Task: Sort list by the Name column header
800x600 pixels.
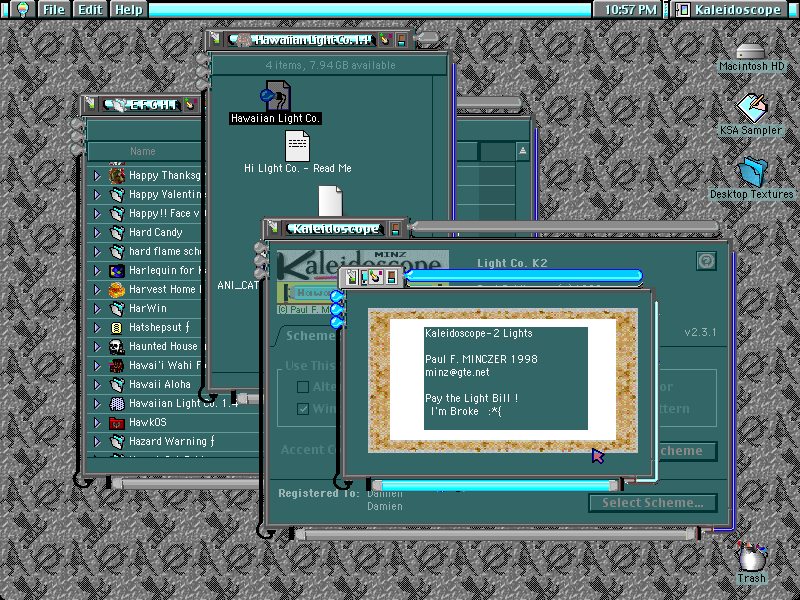Action: pos(142,151)
